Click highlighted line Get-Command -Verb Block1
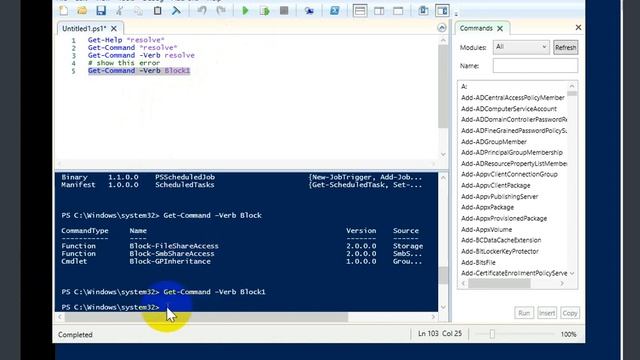Image resolution: width=640 pixels, height=360 pixels. [x=139, y=71]
